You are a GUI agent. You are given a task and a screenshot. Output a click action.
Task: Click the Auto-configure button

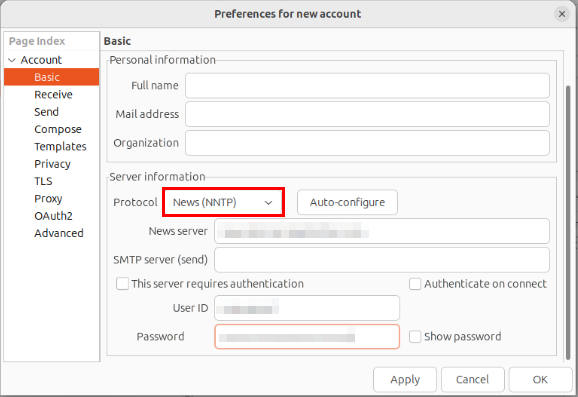pyautogui.click(x=347, y=202)
